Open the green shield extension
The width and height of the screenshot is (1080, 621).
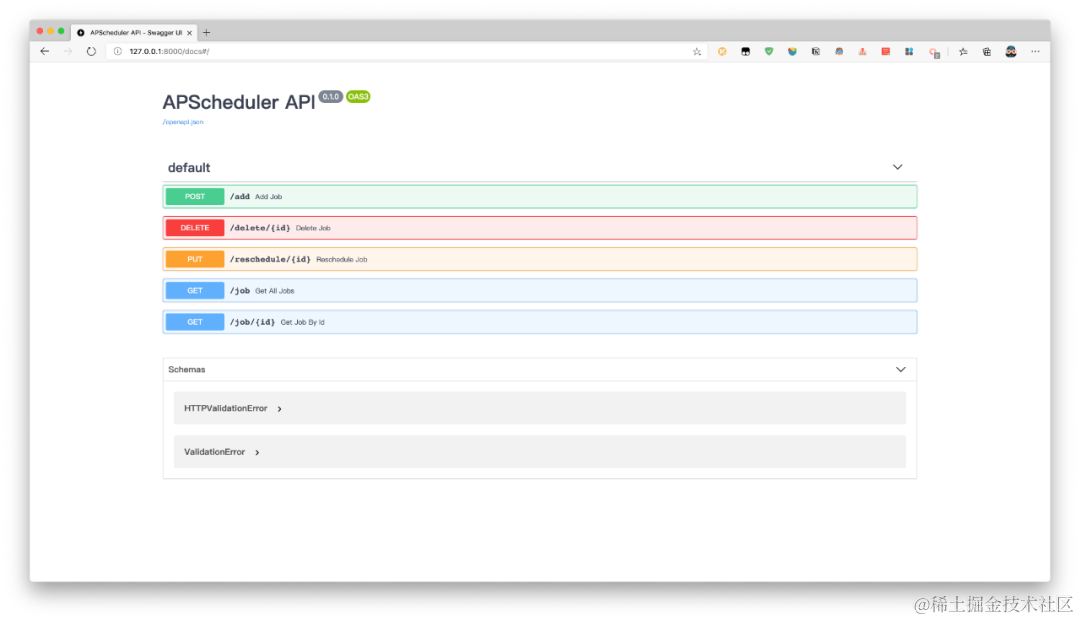769,52
